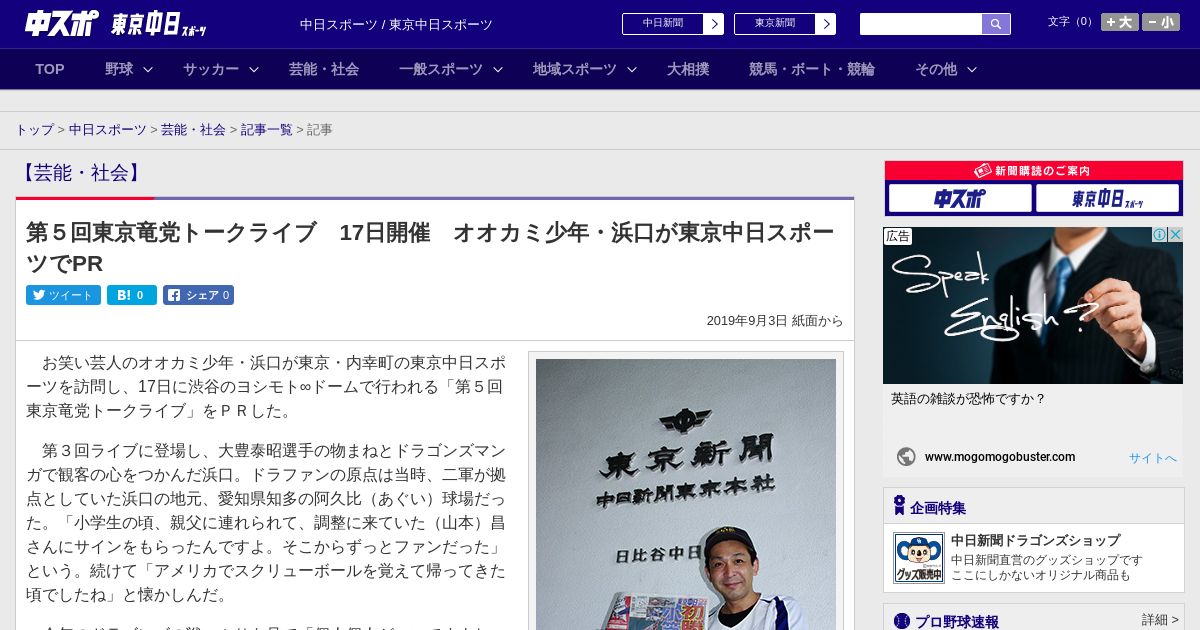Click the ad info icon
This screenshot has height=630, width=1200.
pyautogui.click(x=1160, y=235)
